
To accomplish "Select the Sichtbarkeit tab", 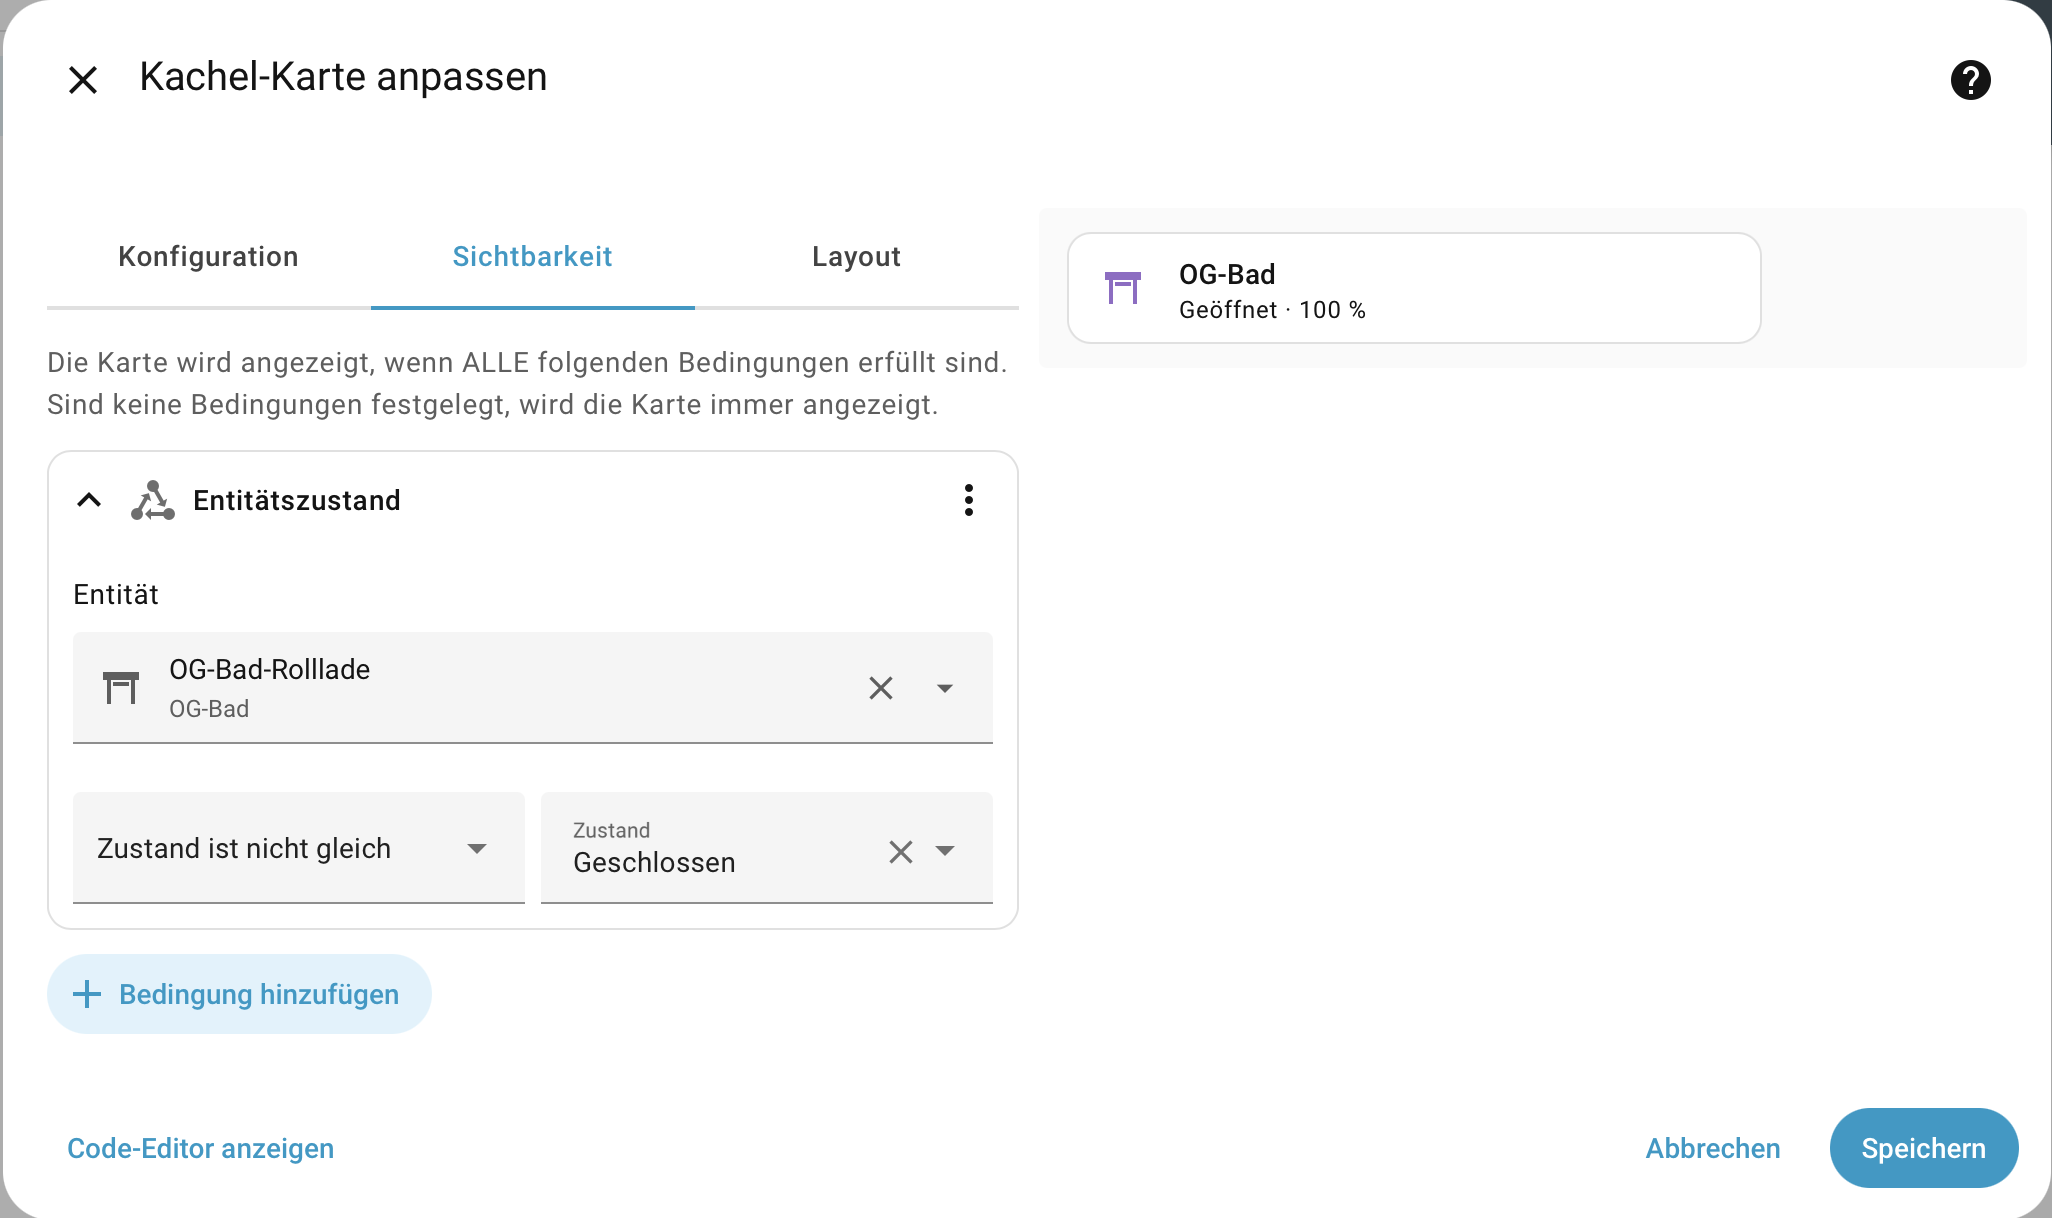I will tap(532, 257).
